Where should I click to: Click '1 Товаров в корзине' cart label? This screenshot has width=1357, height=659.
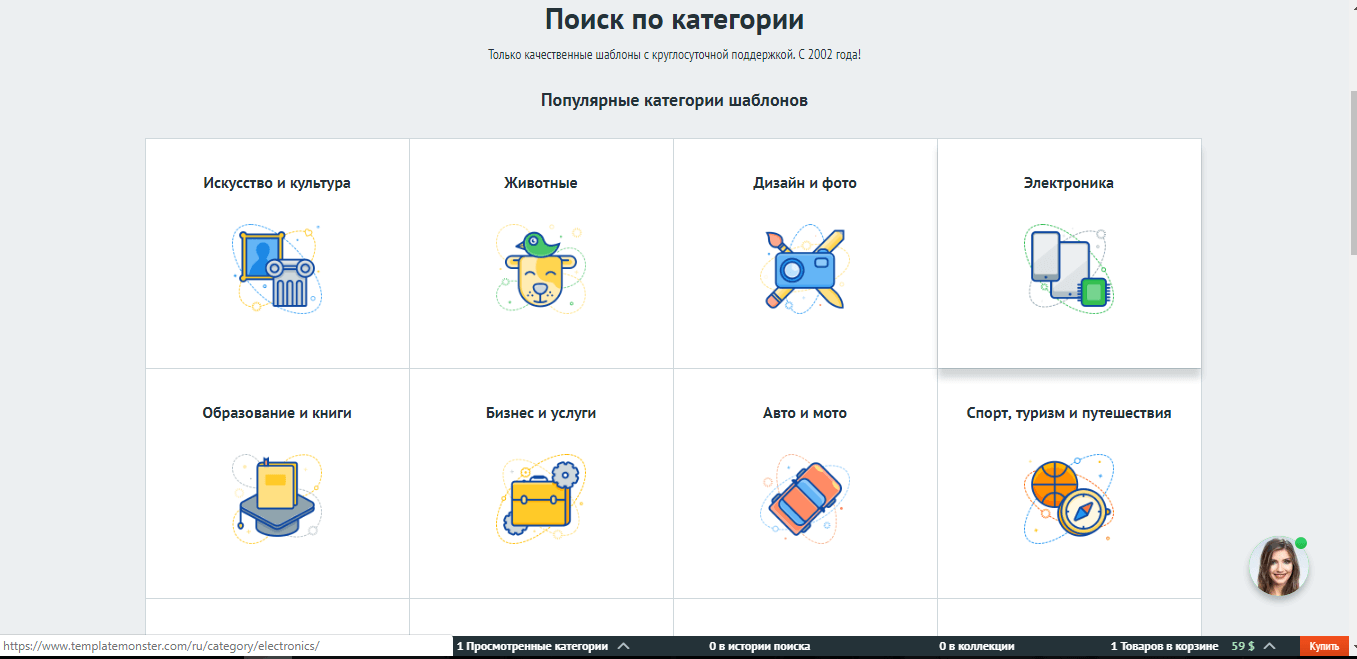coord(1164,647)
